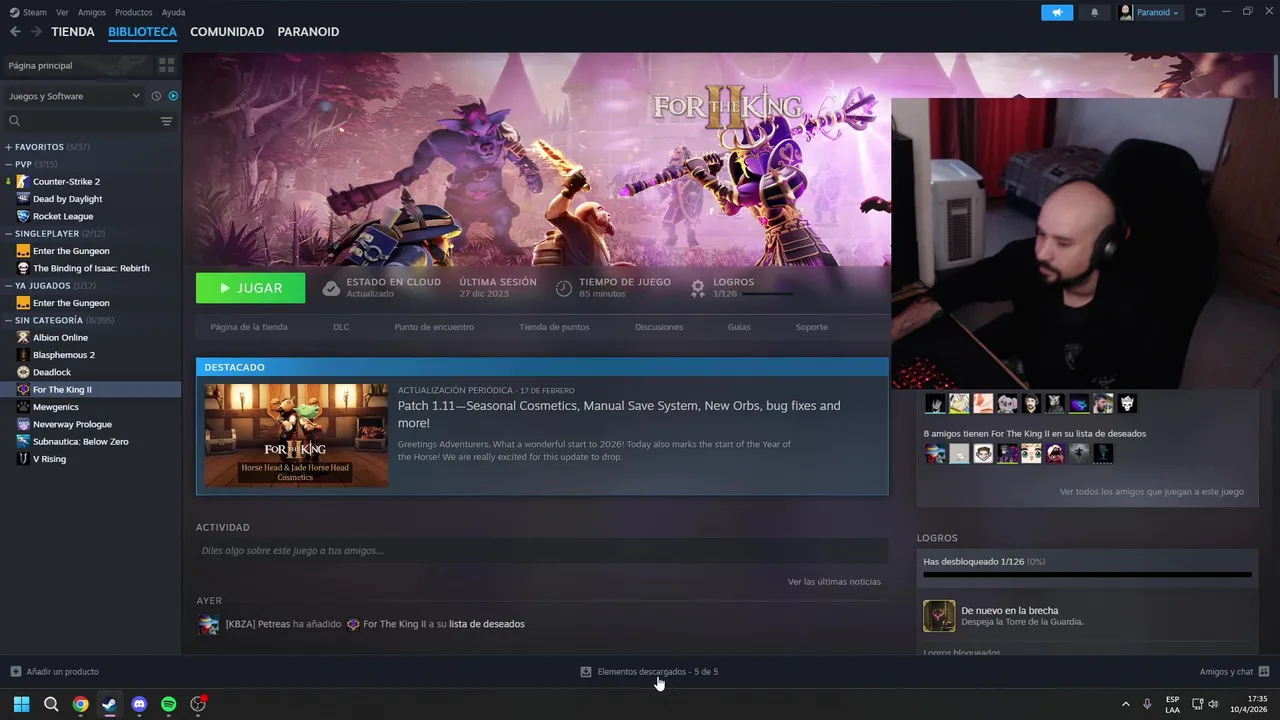Go to the TIENDA section

coord(73,32)
